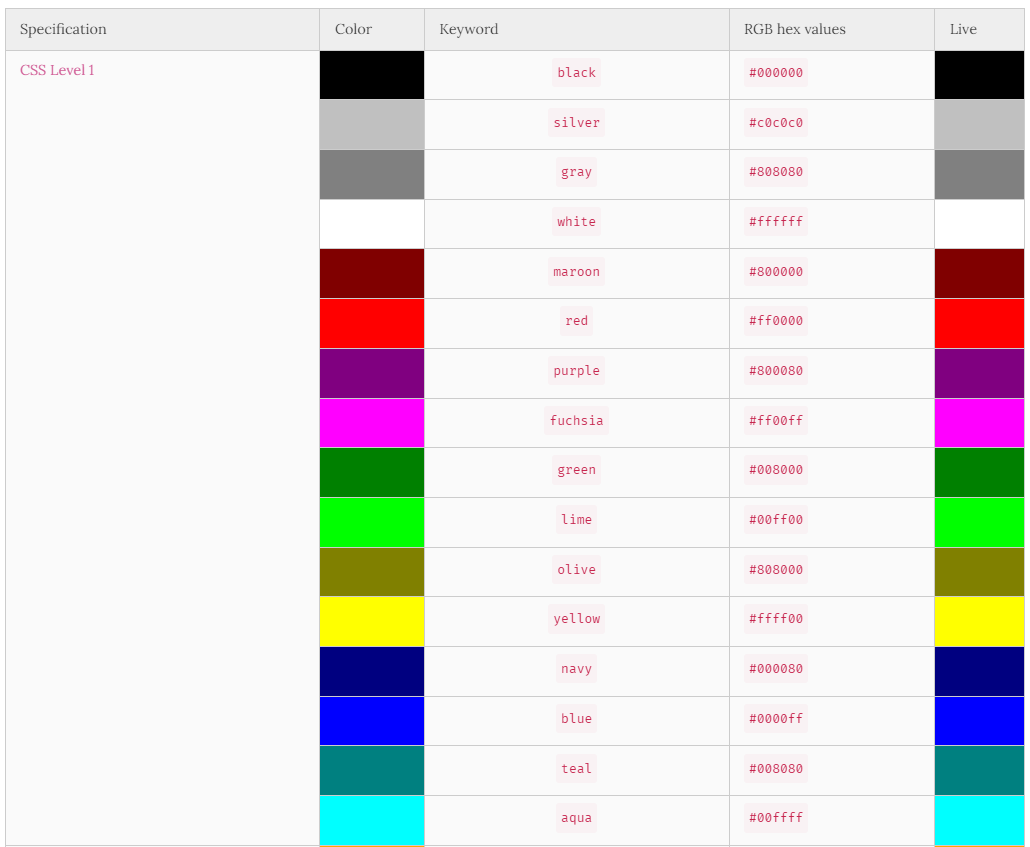This screenshot has width=1030, height=847.
Task: Click the 'navy' keyword code
Action: 576,668
